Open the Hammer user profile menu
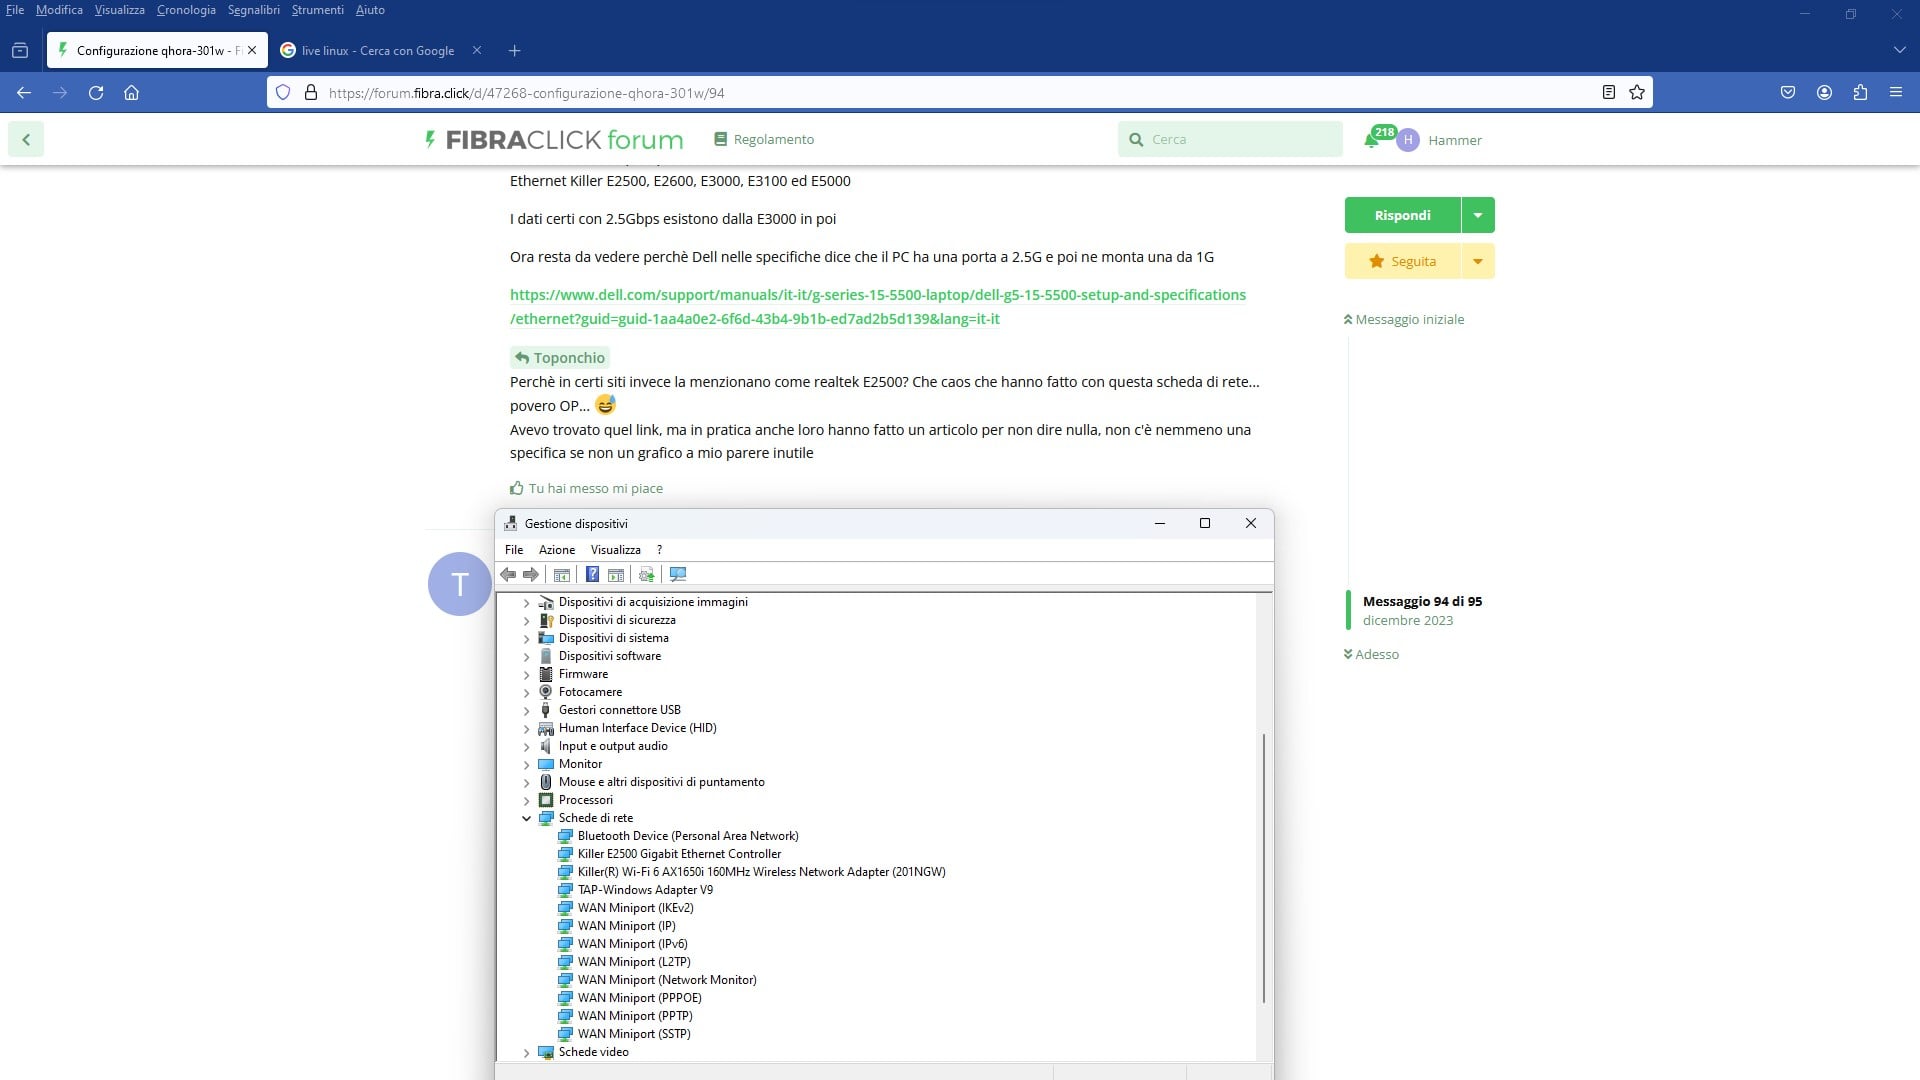 coord(1440,140)
